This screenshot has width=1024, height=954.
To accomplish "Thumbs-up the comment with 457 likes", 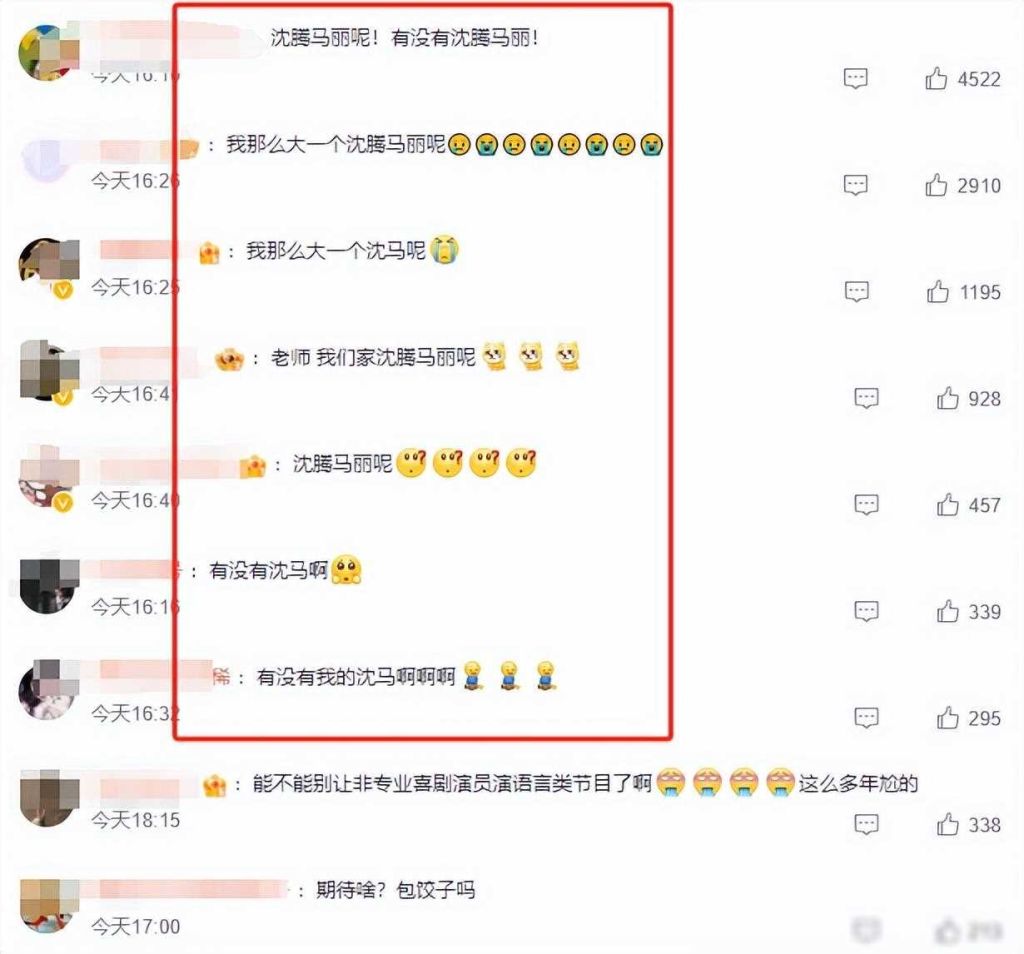I will 948,504.
